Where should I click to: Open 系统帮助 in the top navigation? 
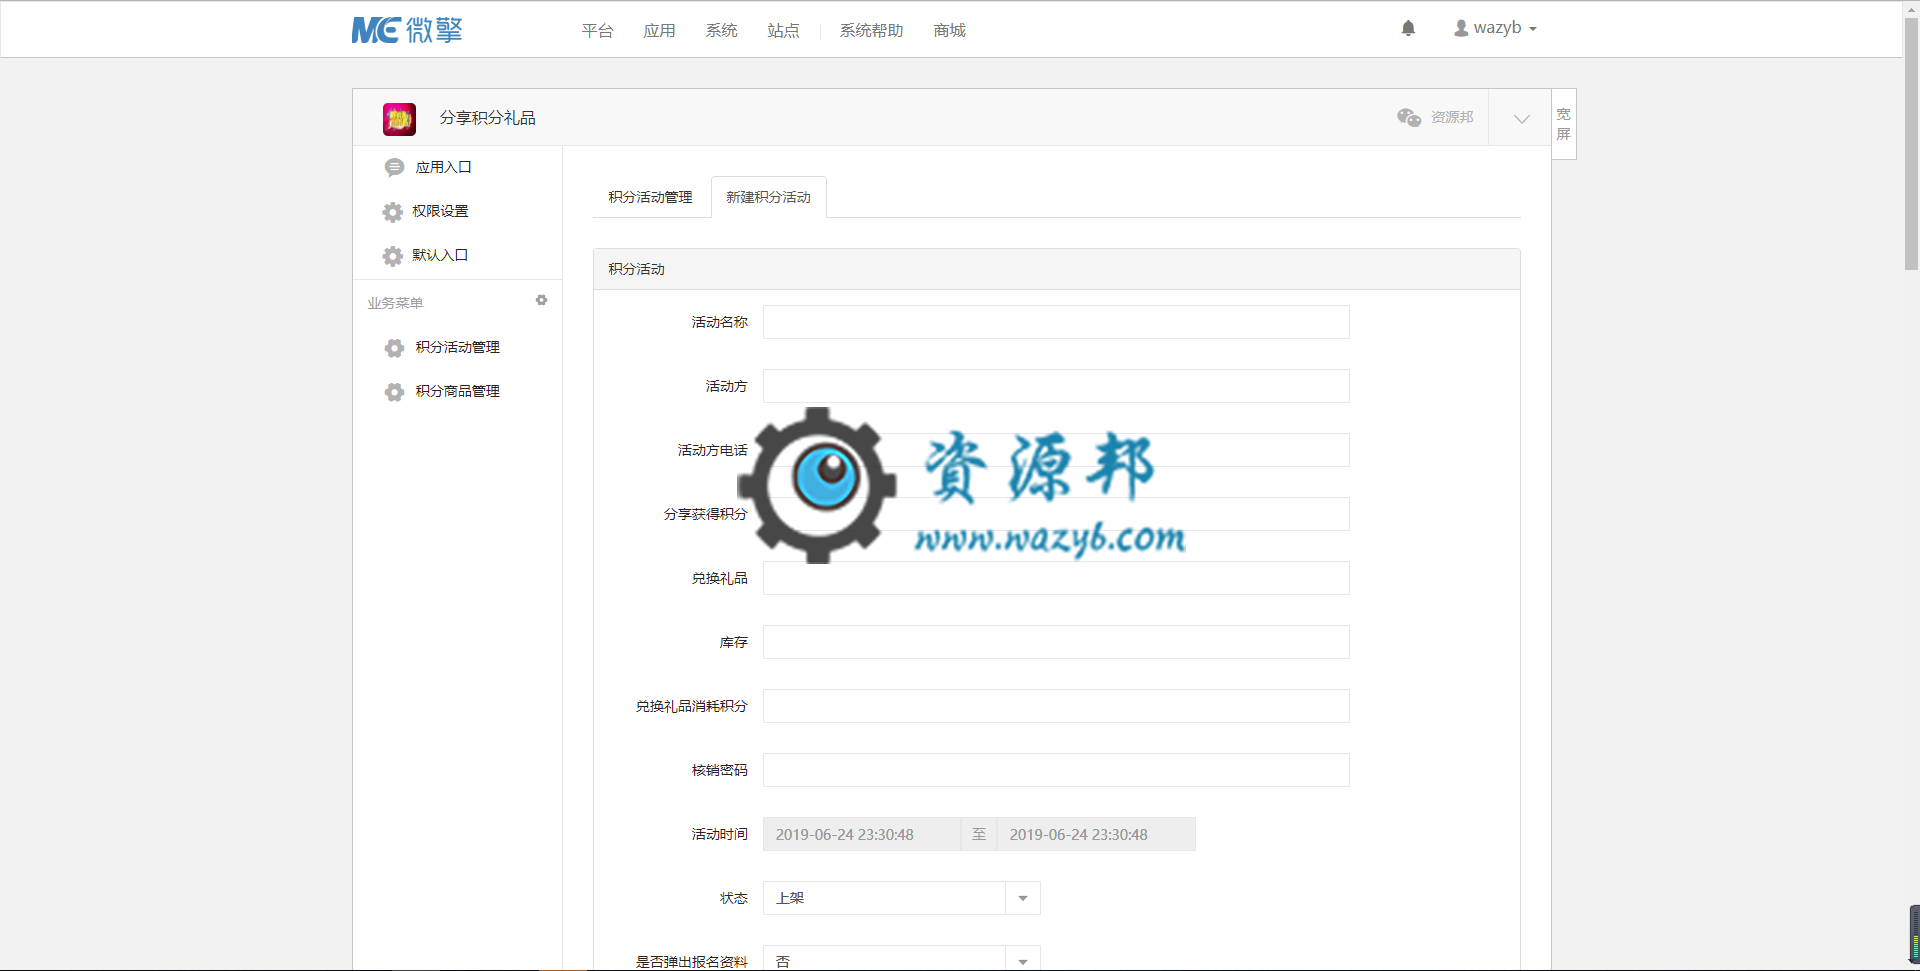872,31
